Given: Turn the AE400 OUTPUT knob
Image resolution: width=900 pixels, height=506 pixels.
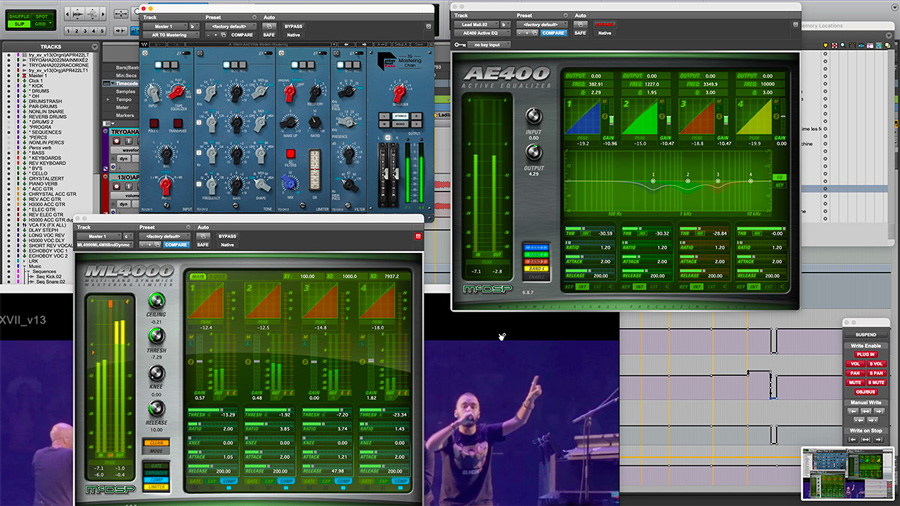Looking at the screenshot, I should click(534, 152).
